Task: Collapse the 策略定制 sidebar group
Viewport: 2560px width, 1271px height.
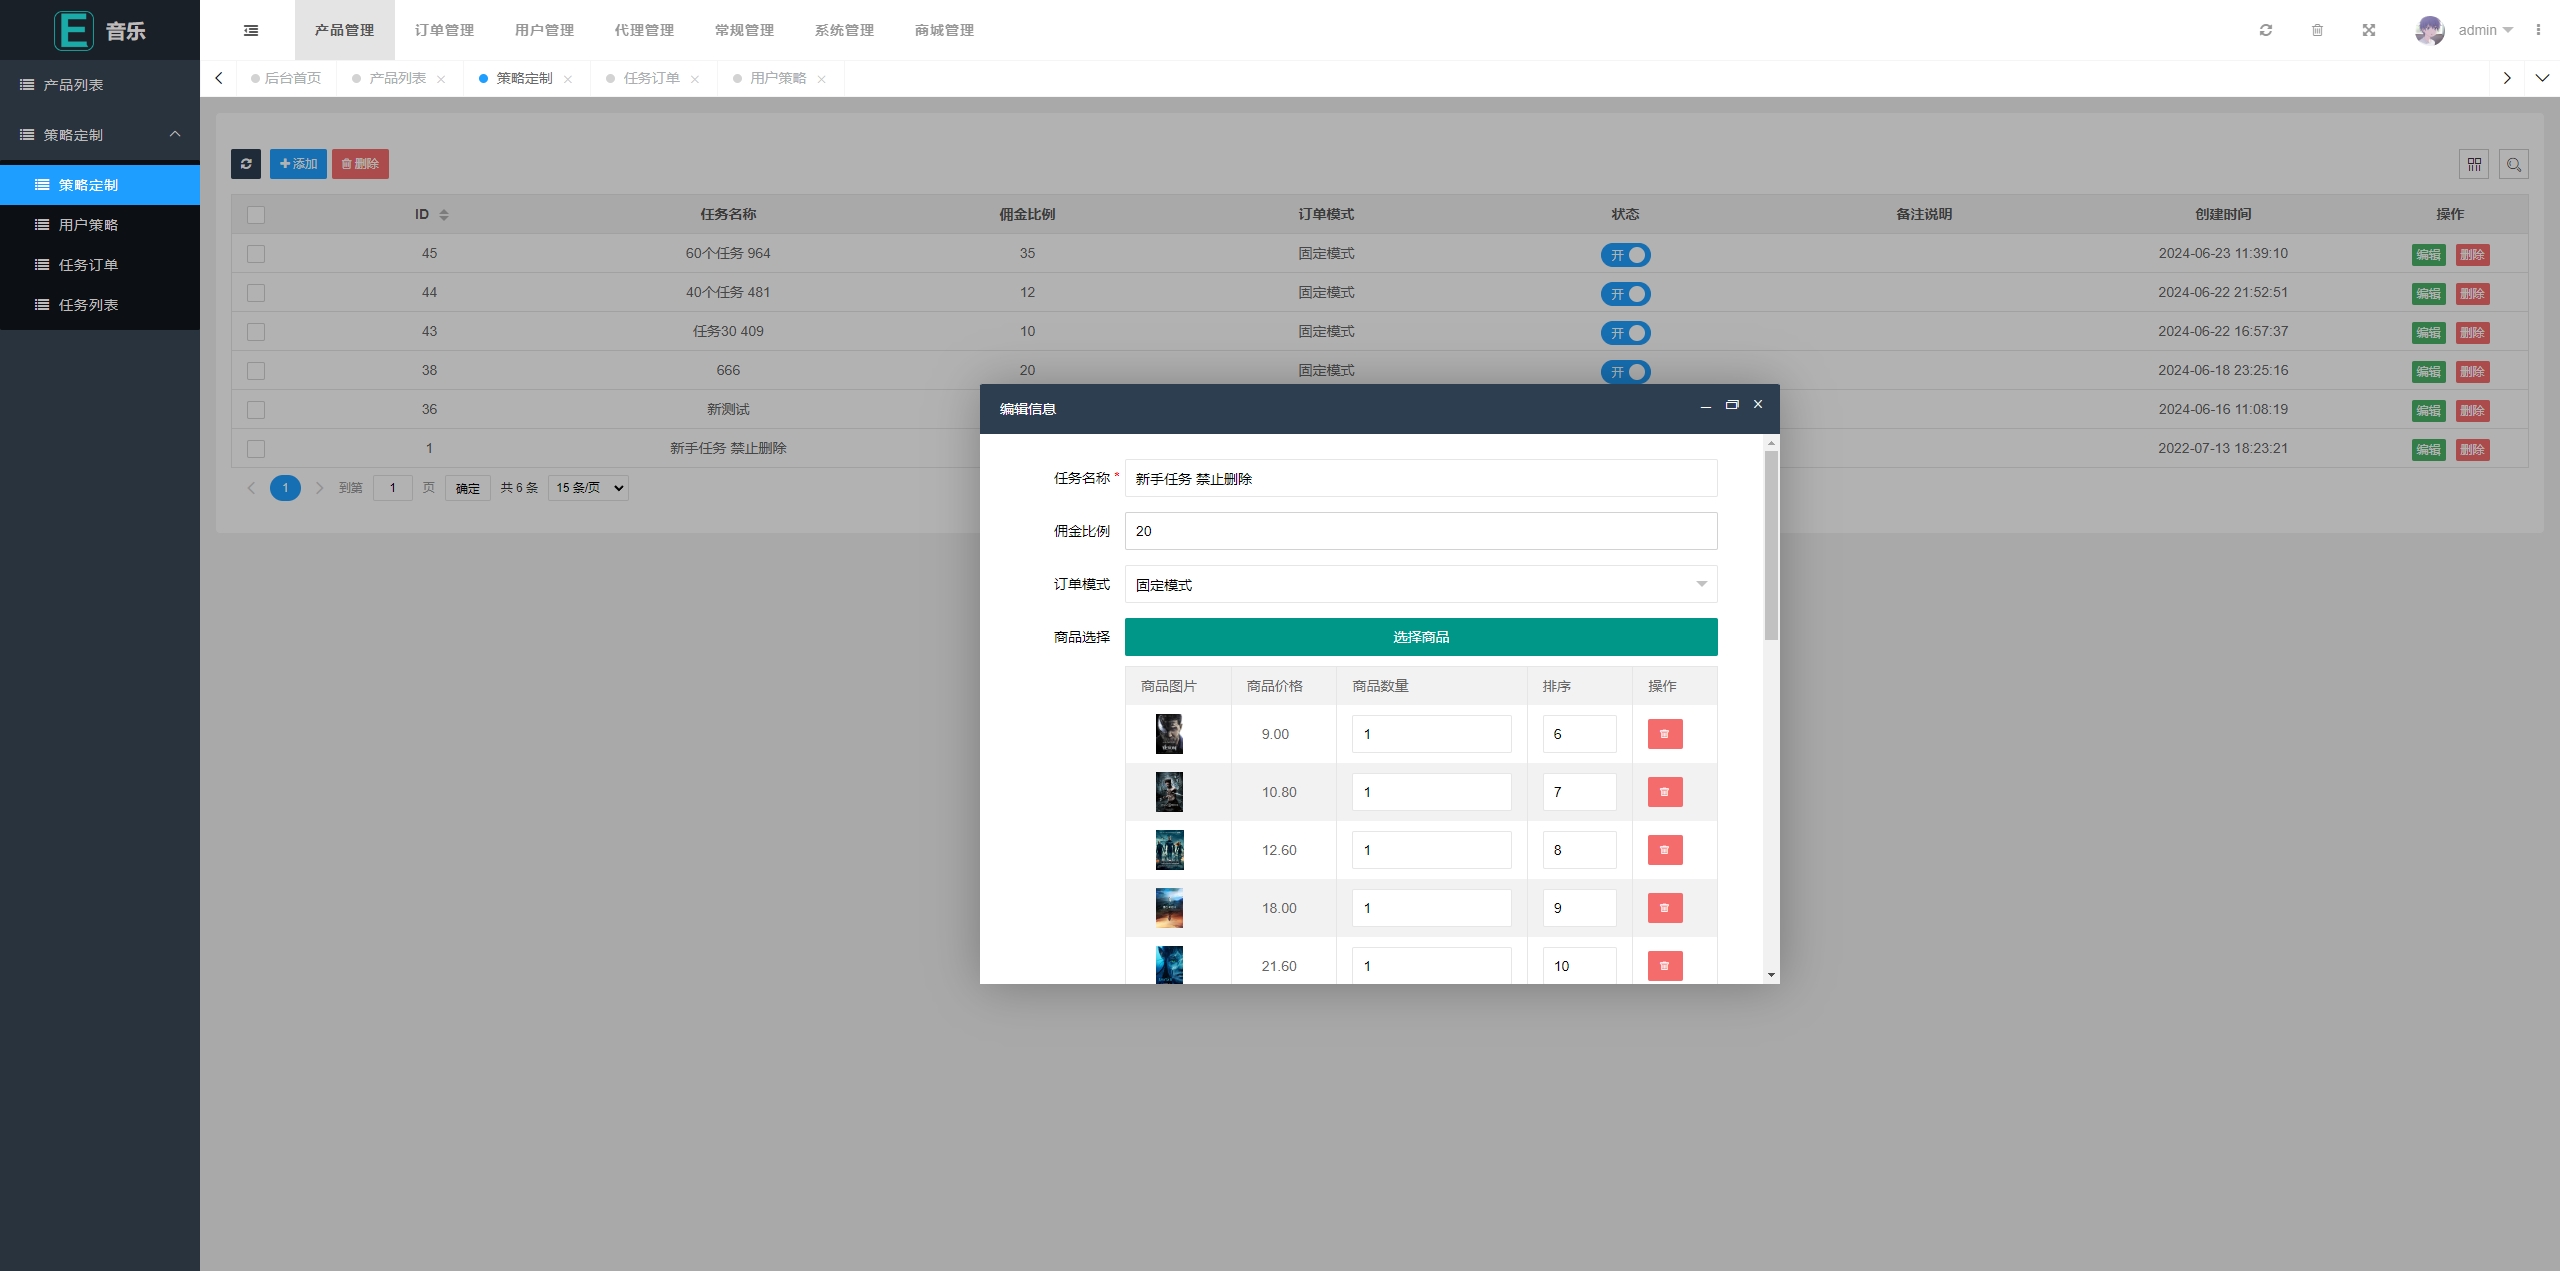Action: [100, 135]
